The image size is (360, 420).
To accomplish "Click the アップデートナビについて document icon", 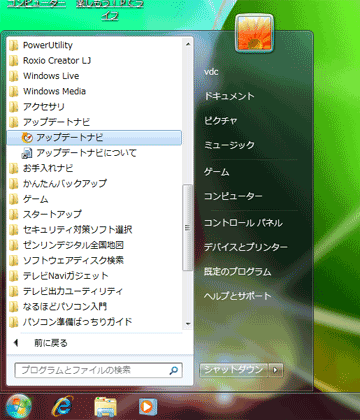I will point(27,153).
